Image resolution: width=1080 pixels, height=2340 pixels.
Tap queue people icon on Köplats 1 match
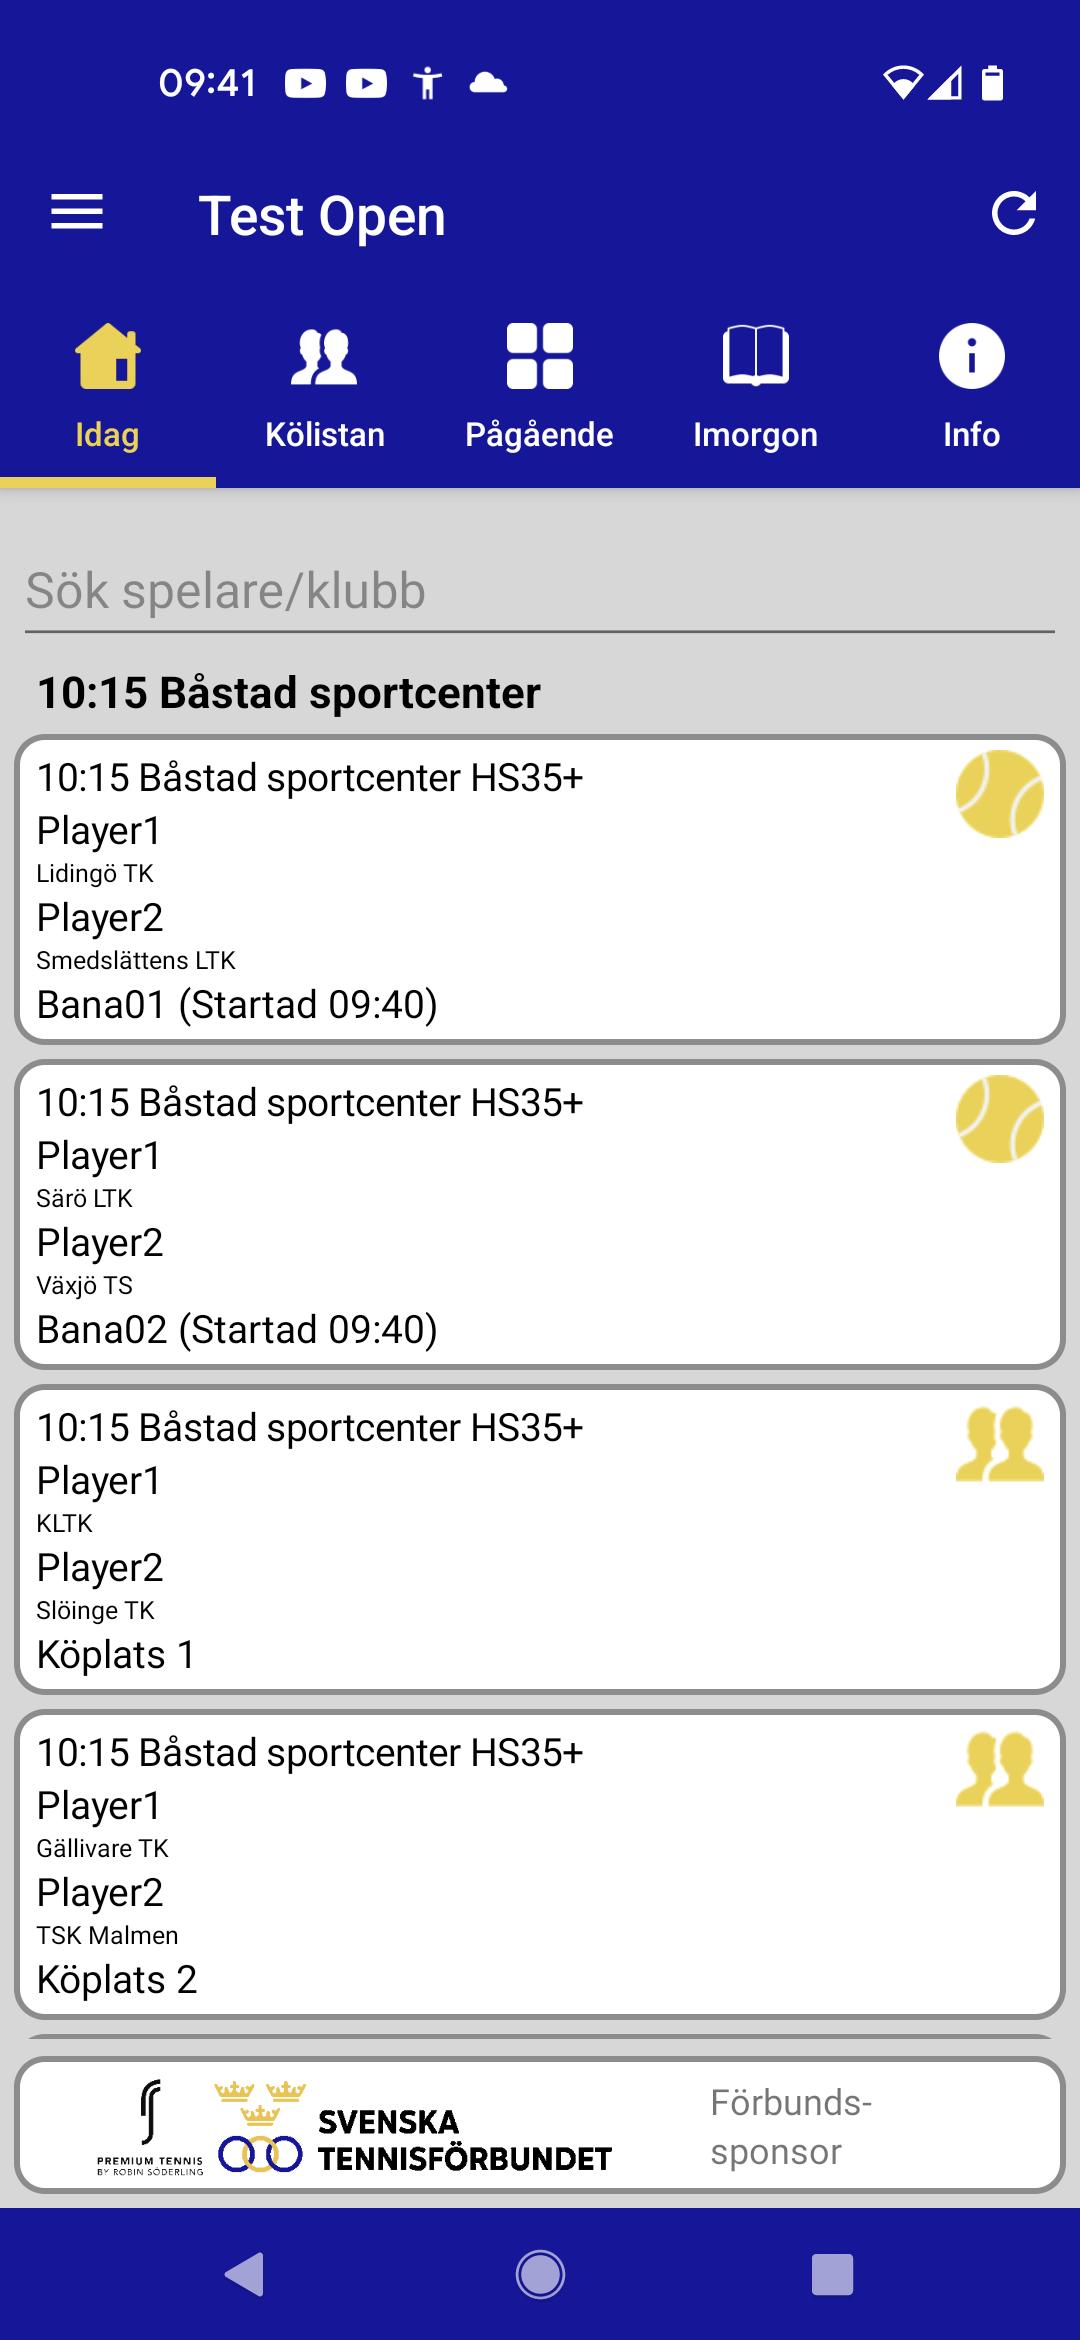999,1444
